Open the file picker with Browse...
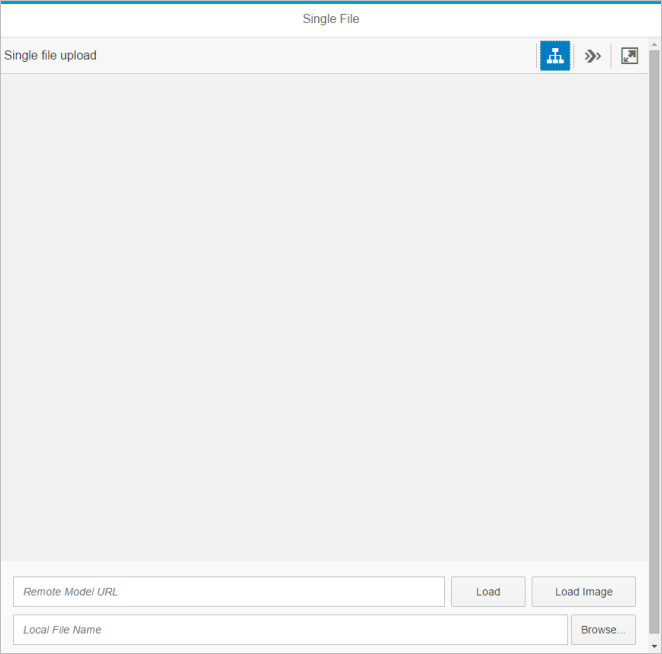Image resolution: width=662 pixels, height=654 pixels. (603, 630)
